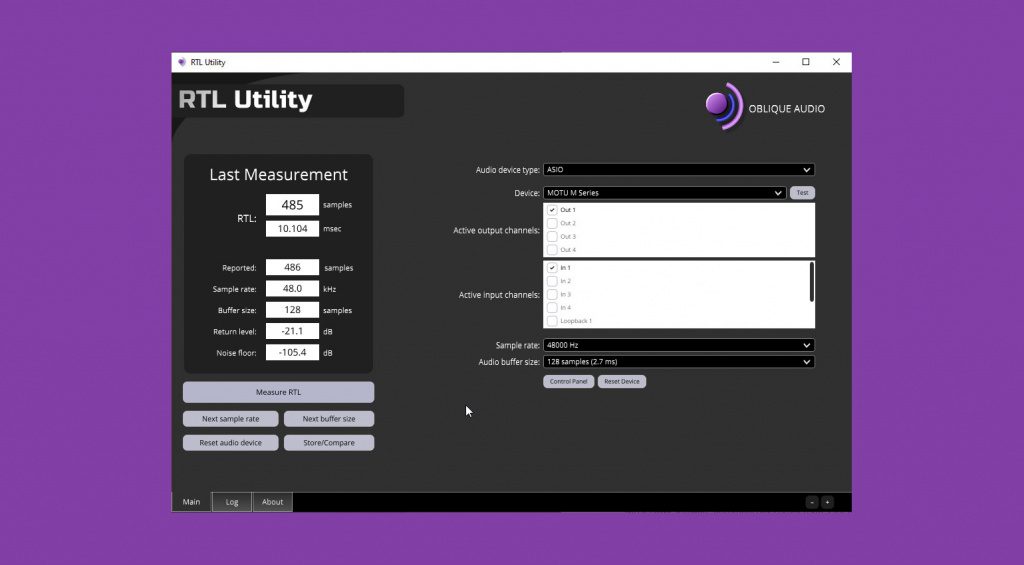This screenshot has height=565, width=1024.
Task: Click the input channels list scrollbar
Action: 811,282
